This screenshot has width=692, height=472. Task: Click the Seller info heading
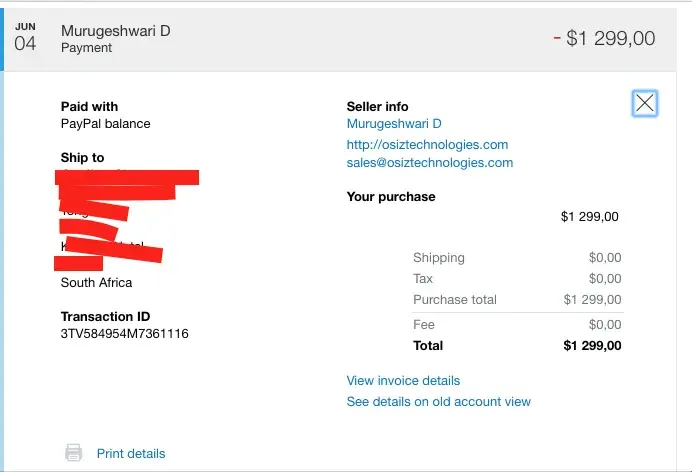click(x=377, y=107)
